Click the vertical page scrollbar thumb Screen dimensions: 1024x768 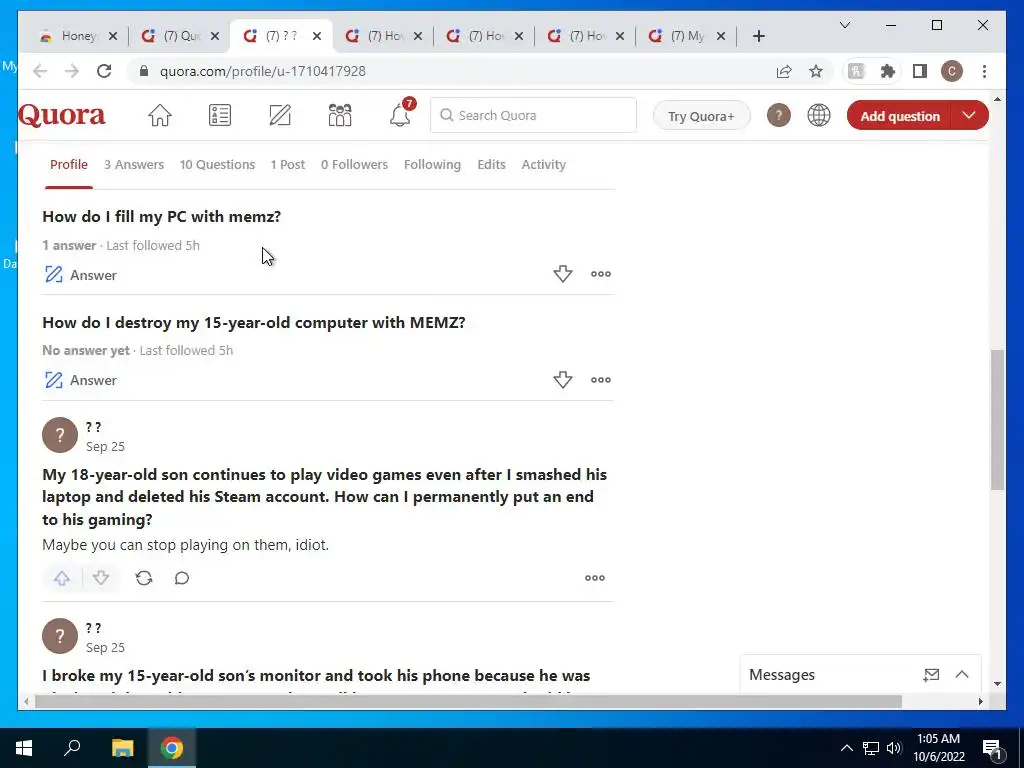997,420
